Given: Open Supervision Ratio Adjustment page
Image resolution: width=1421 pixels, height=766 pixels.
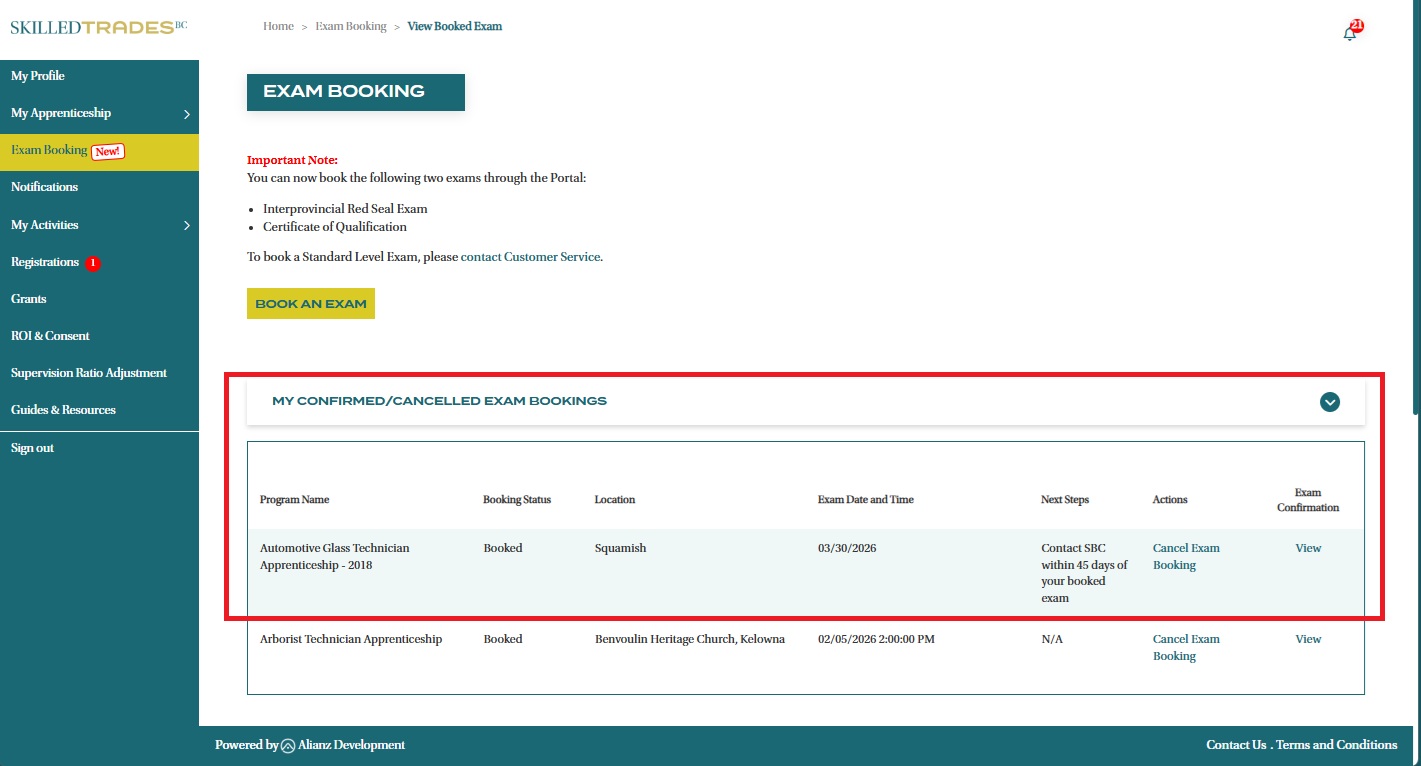Looking at the screenshot, I should (x=89, y=373).
